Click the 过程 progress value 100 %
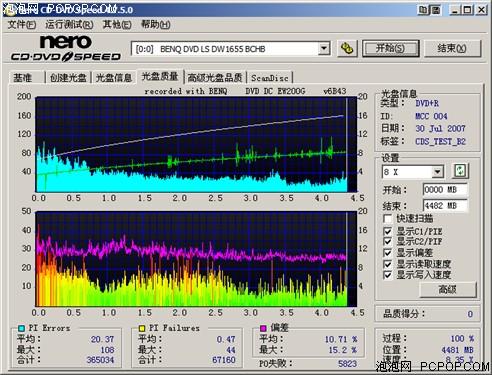Viewport: 492px width, 375px height. tap(462, 339)
